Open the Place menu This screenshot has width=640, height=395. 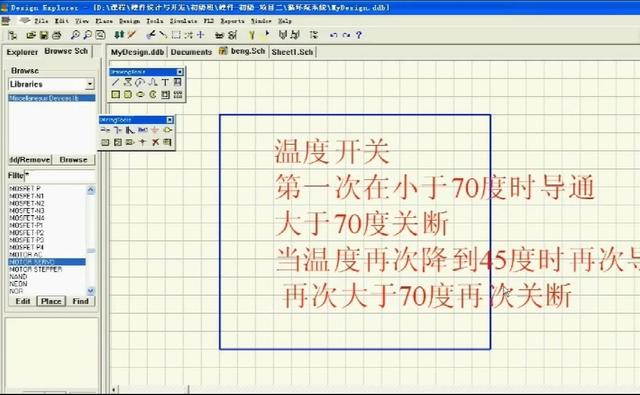tap(104, 21)
